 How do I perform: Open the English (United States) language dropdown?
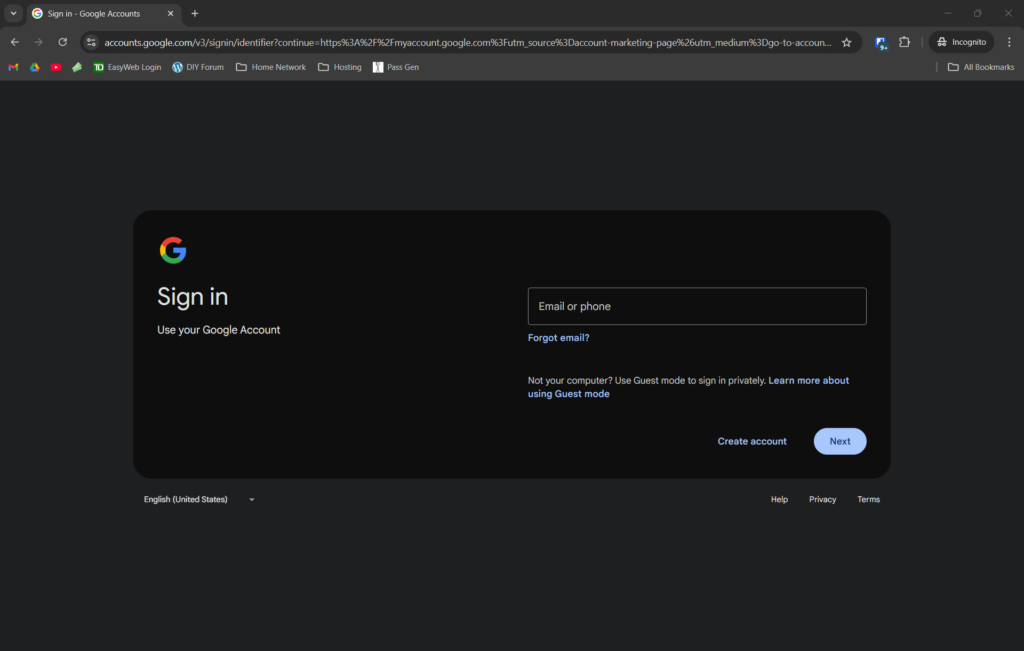coord(199,500)
